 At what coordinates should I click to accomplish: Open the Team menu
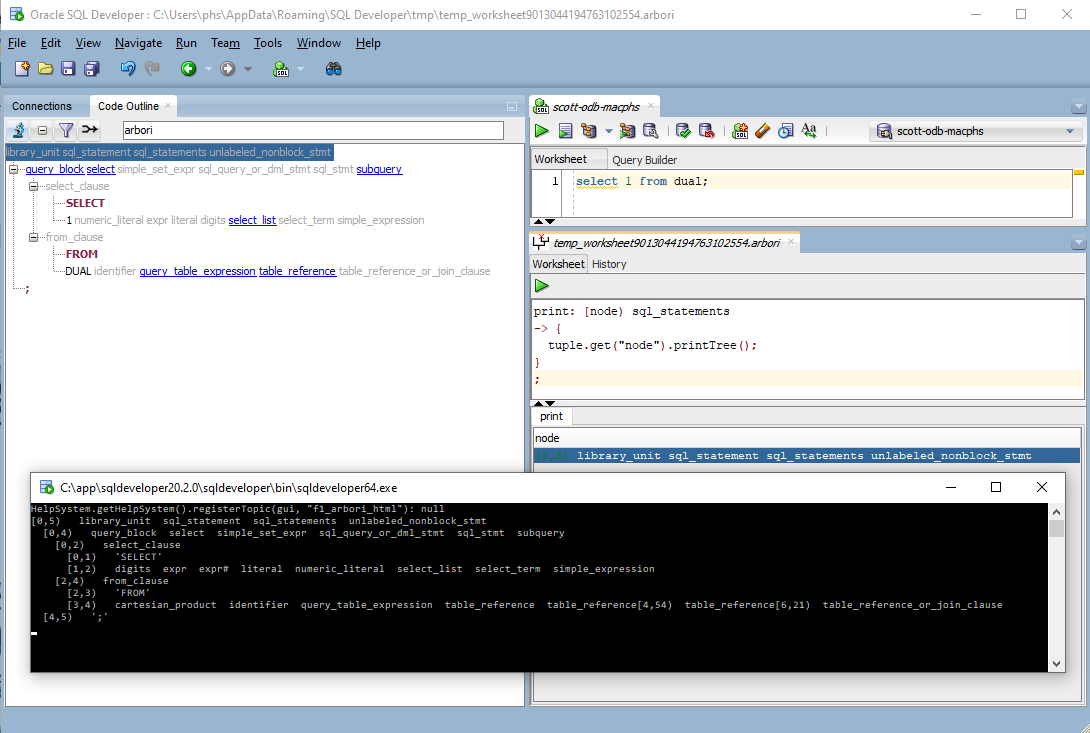[x=225, y=43]
